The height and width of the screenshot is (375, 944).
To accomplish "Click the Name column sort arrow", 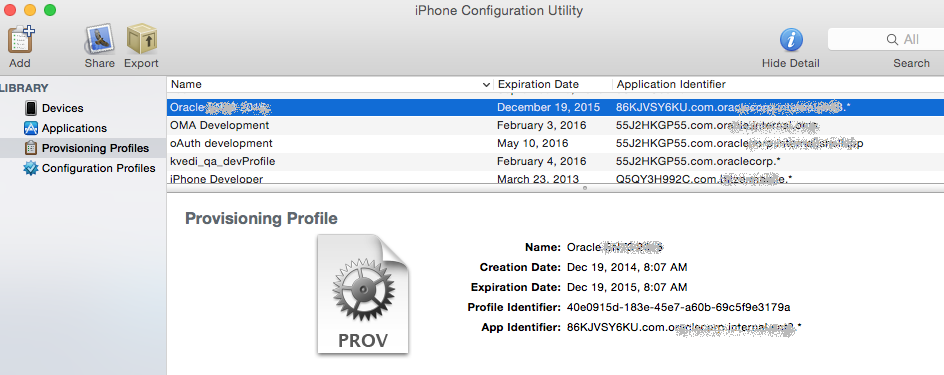I will click(x=486, y=85).
